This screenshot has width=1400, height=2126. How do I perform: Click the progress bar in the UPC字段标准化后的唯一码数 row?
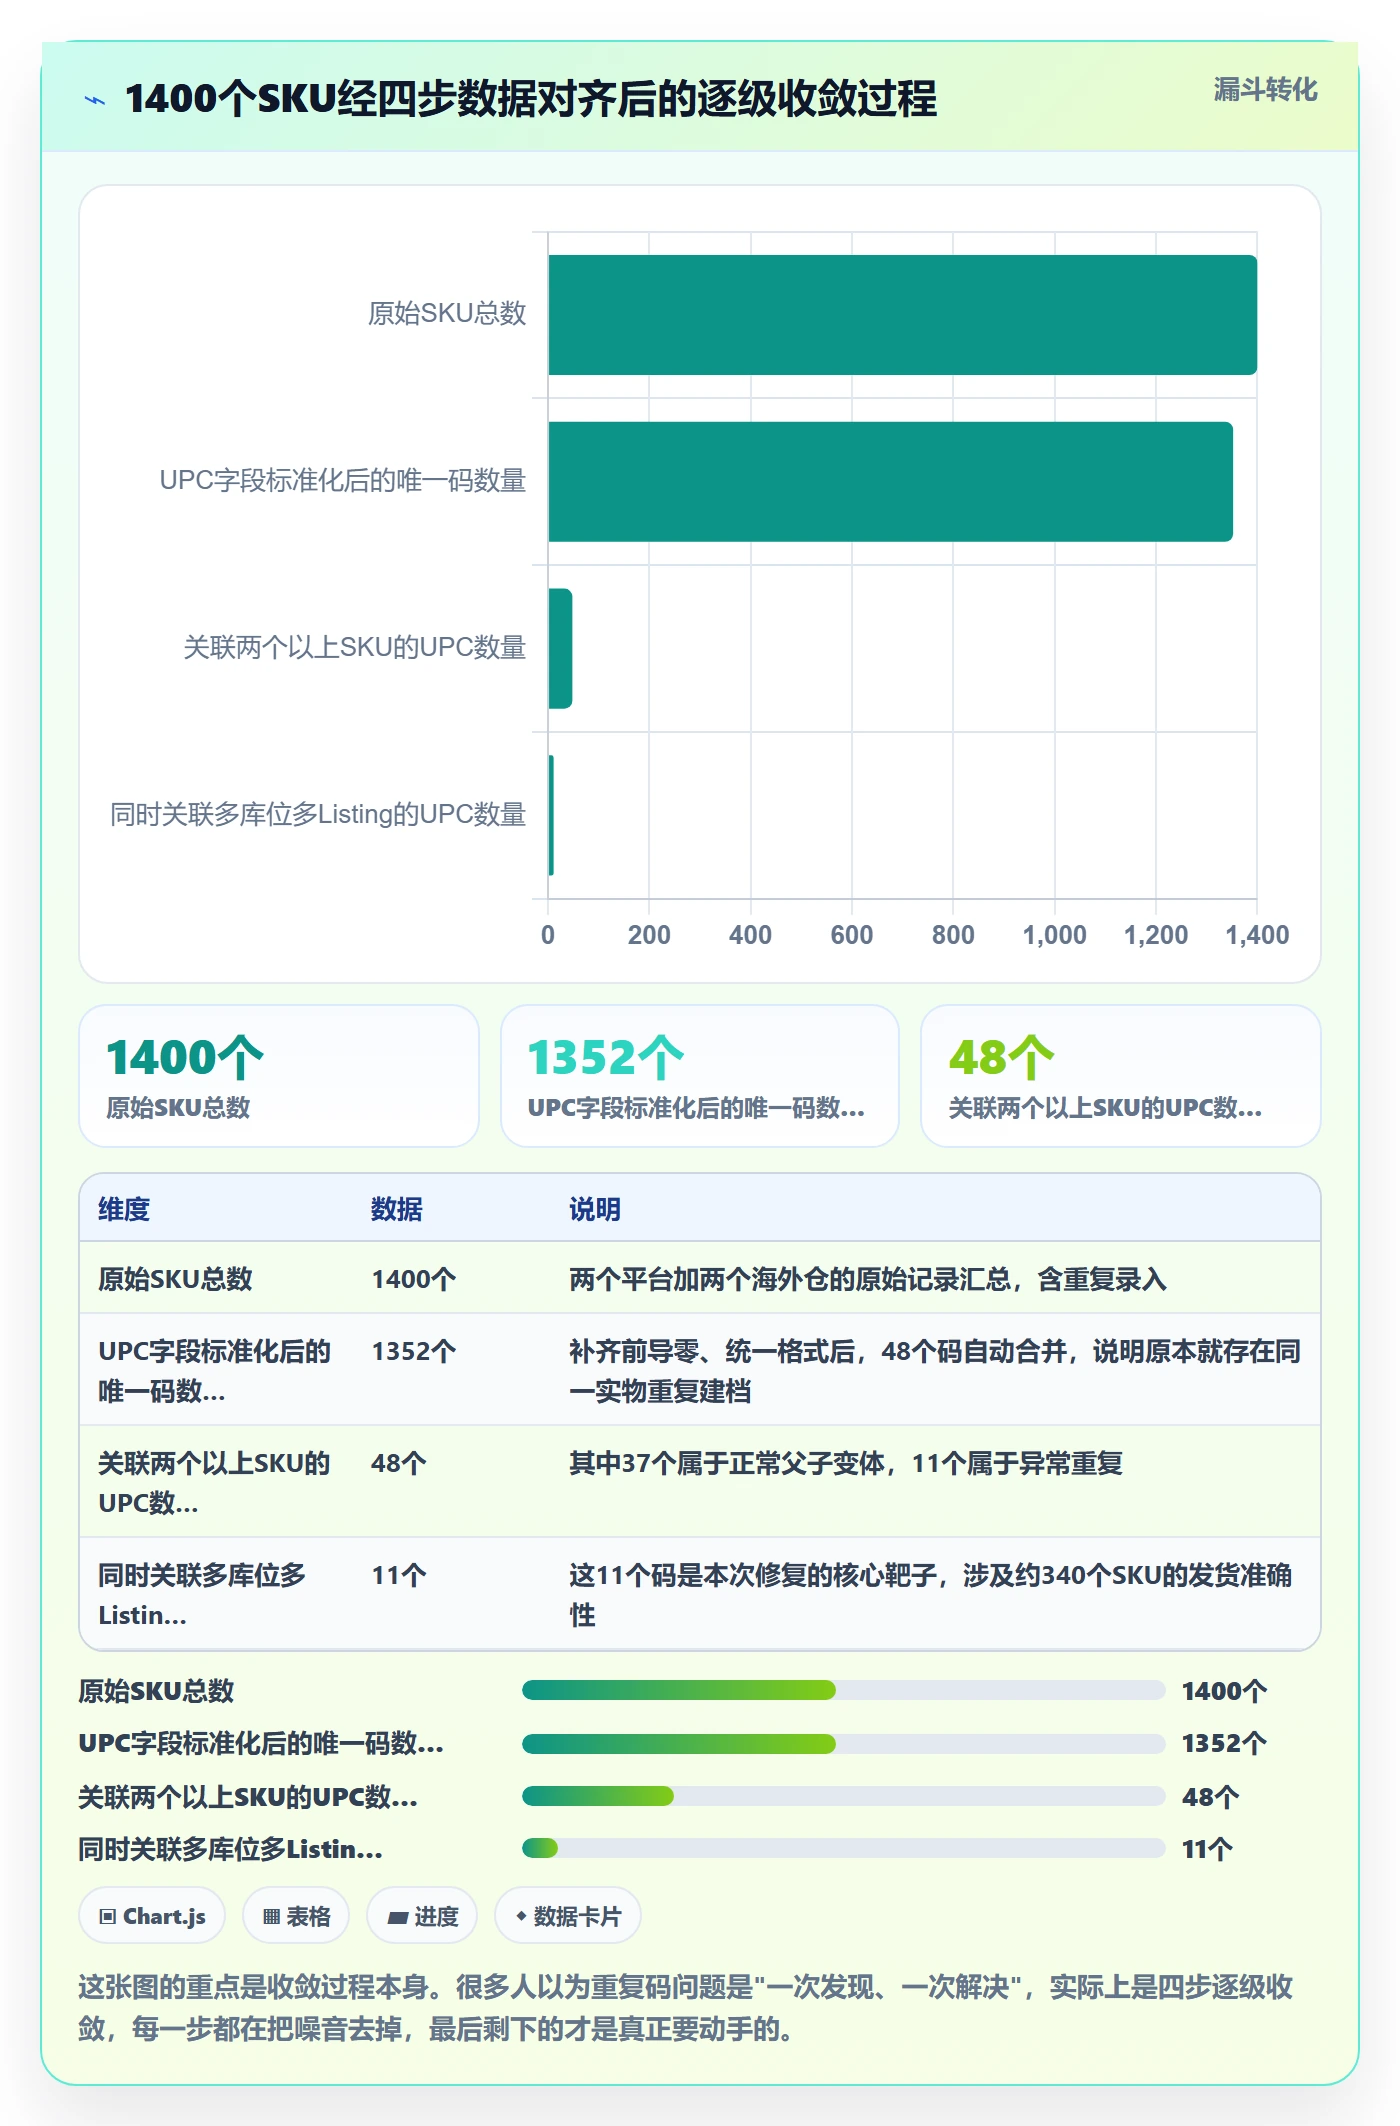[x=843, y=1743]
